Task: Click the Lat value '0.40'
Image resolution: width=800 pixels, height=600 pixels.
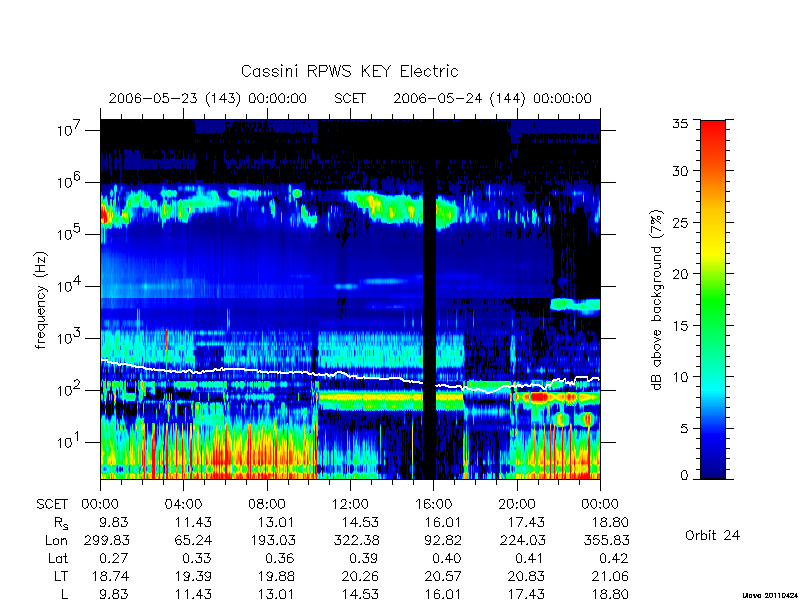Action: tap(447, 558)
